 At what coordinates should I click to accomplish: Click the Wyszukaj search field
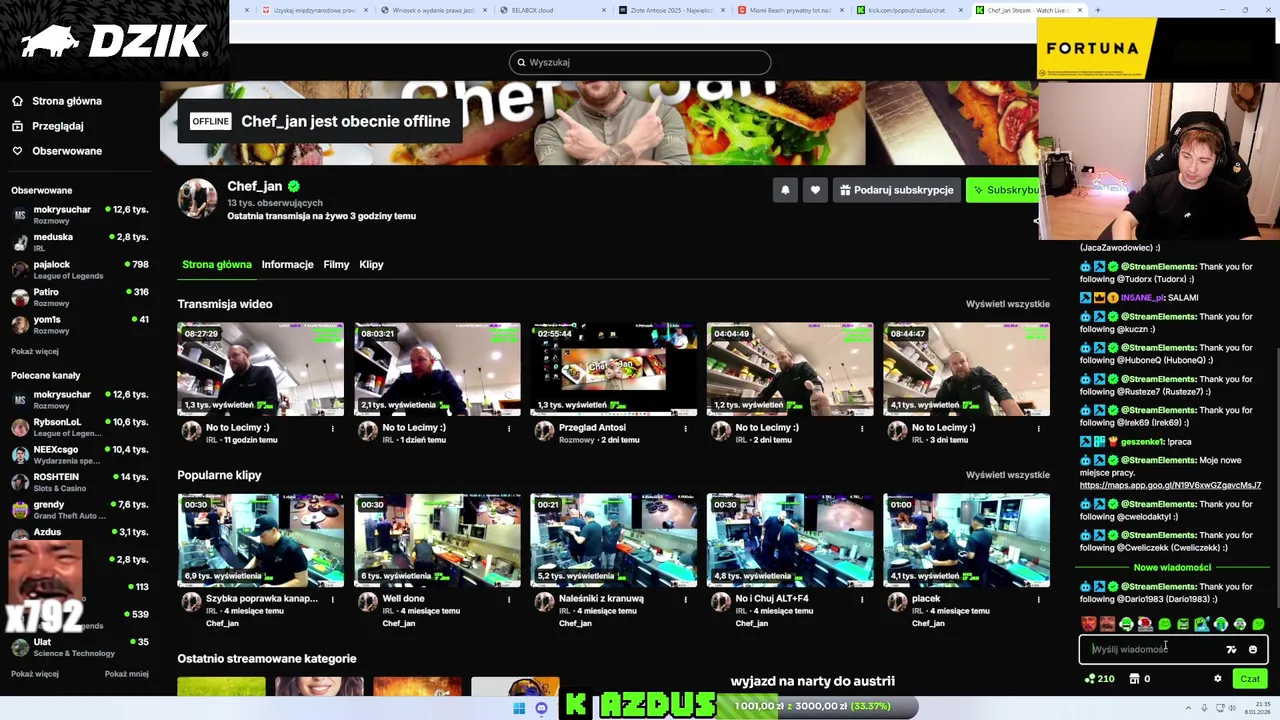pos(640,62)
